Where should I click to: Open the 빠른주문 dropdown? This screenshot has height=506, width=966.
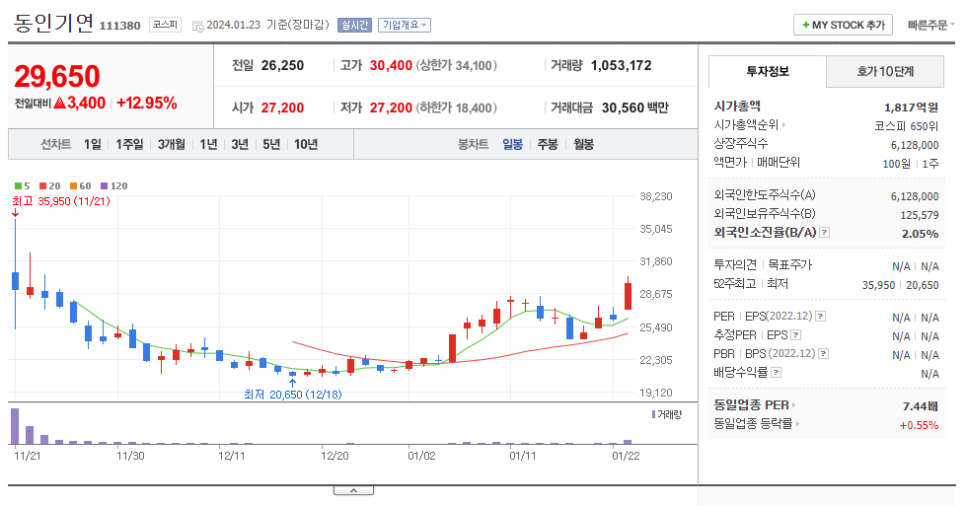931,25
